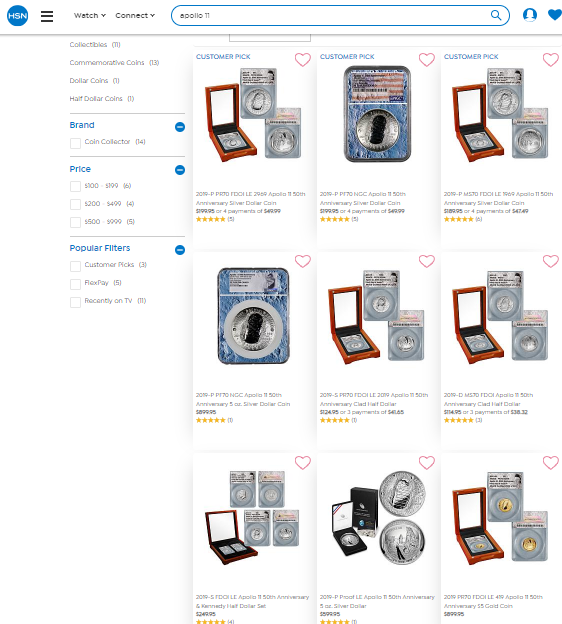Collapse the Popular Filters section
Screen dimensions: 562x624
180,250
